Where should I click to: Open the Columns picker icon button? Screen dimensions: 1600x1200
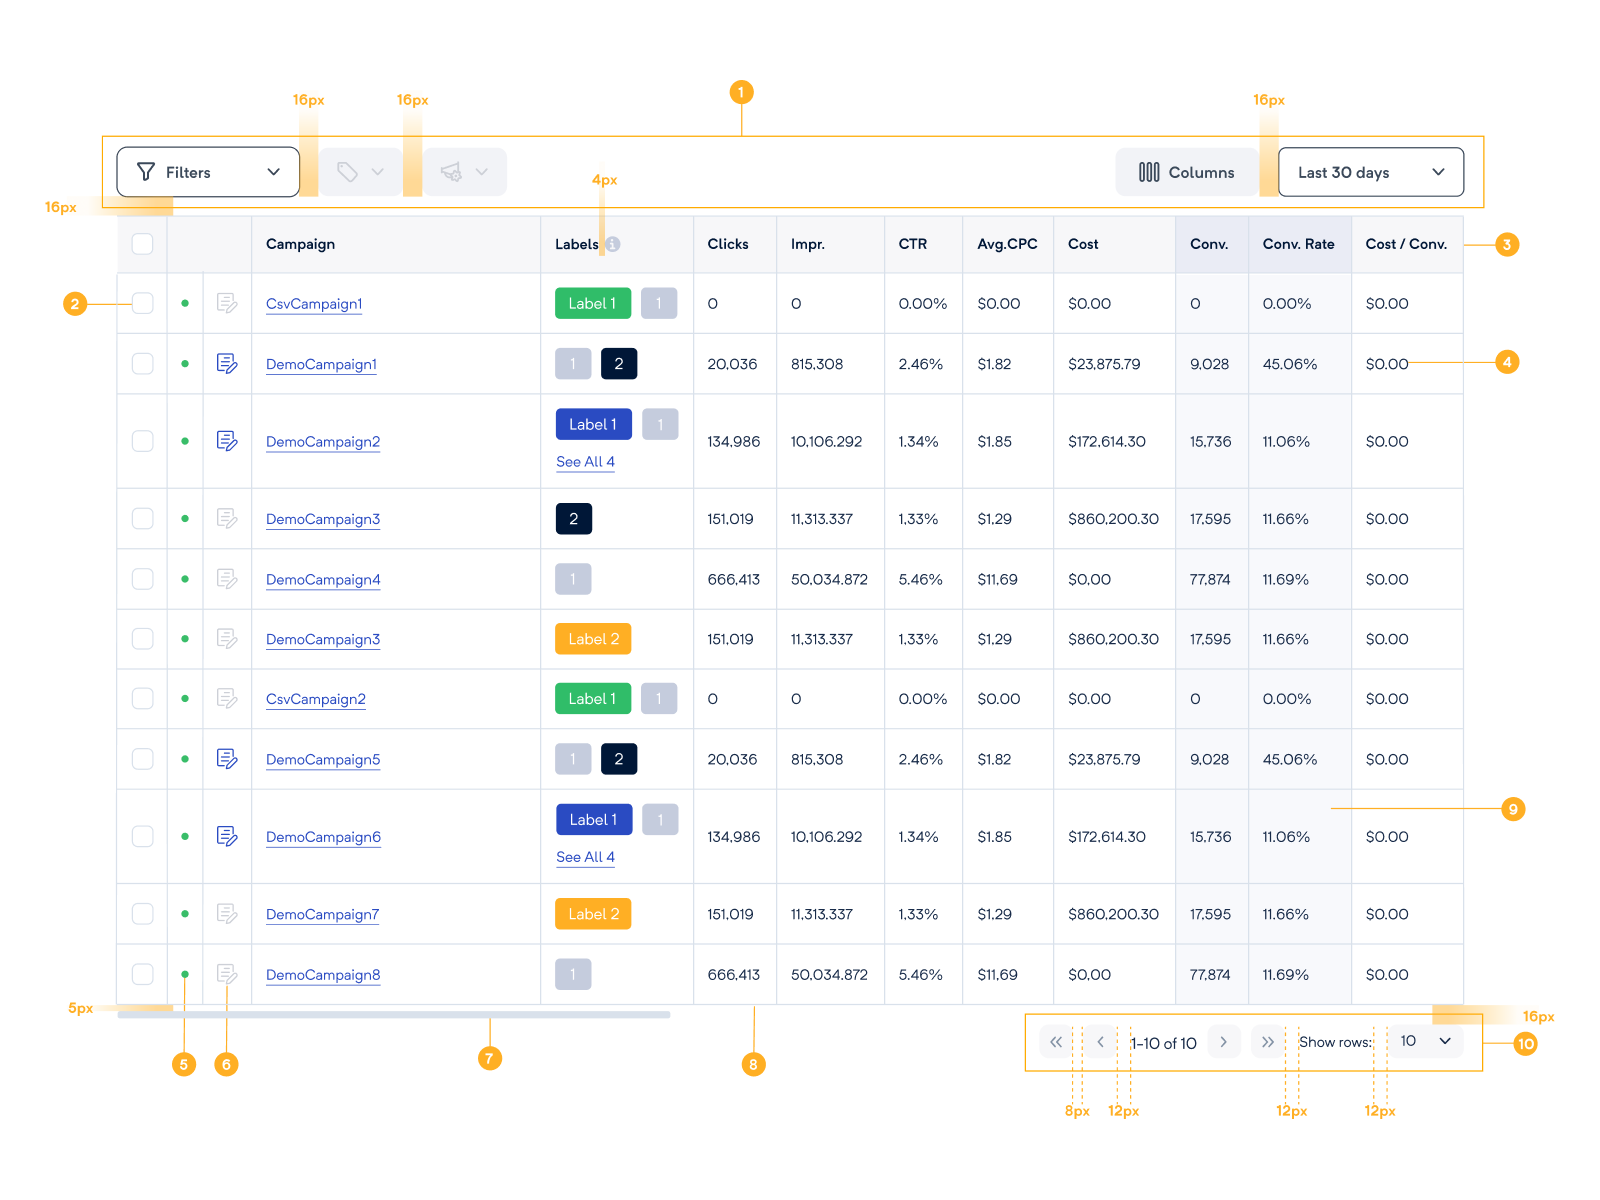tap(1150, 171)
